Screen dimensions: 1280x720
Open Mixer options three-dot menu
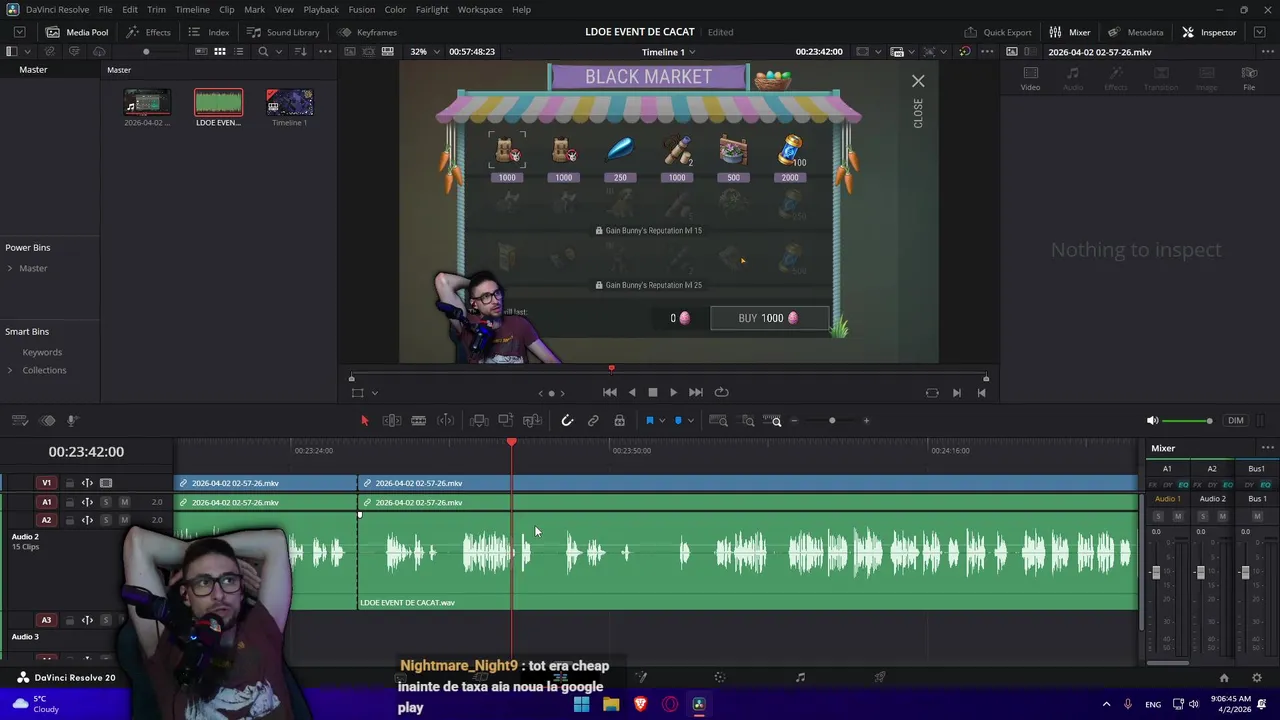pyautogui.click(x=1267, y=448)
